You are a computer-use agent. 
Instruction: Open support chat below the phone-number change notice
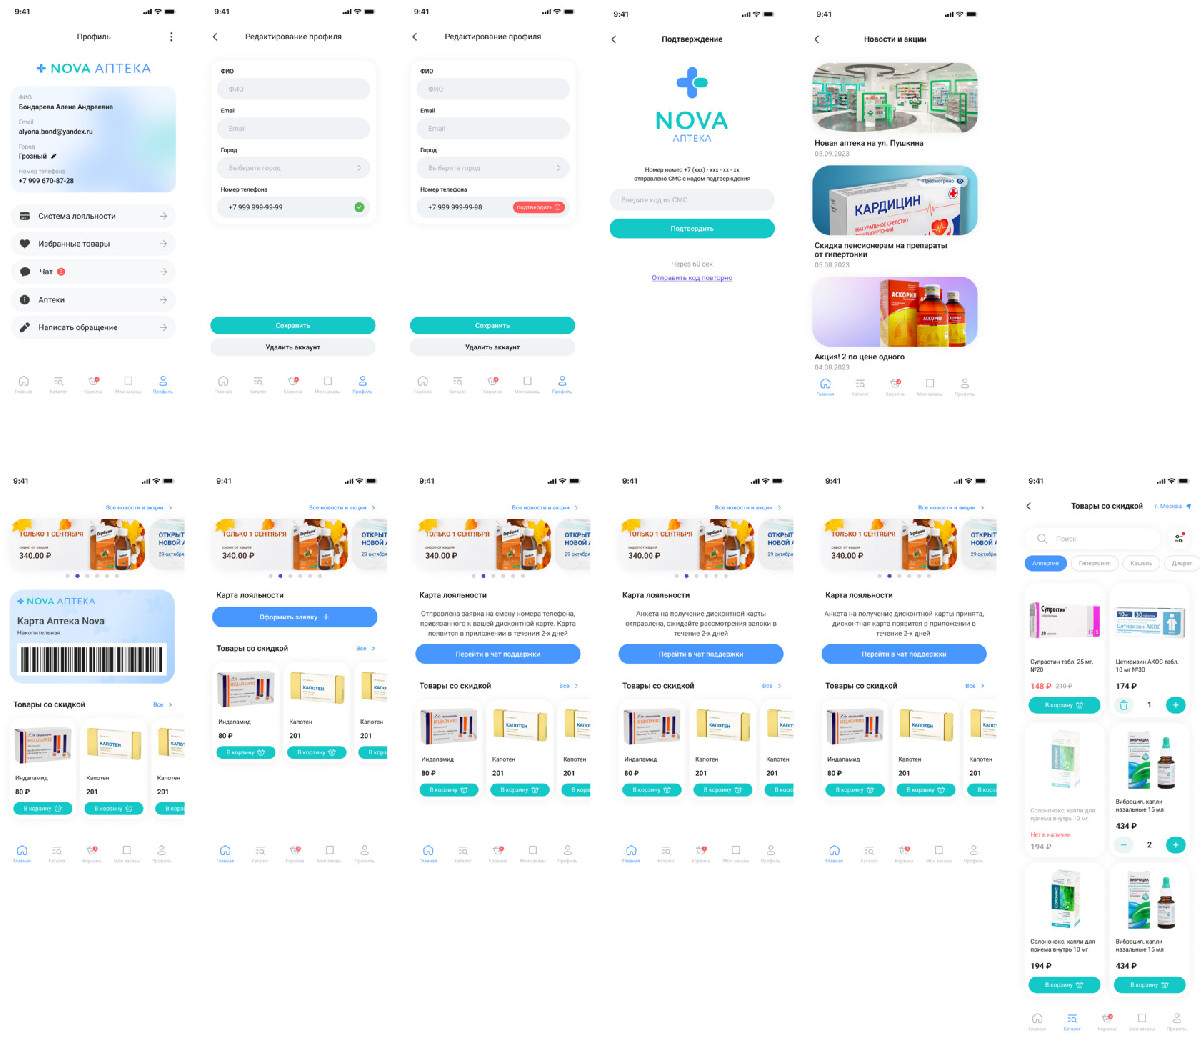click(498, 654)
